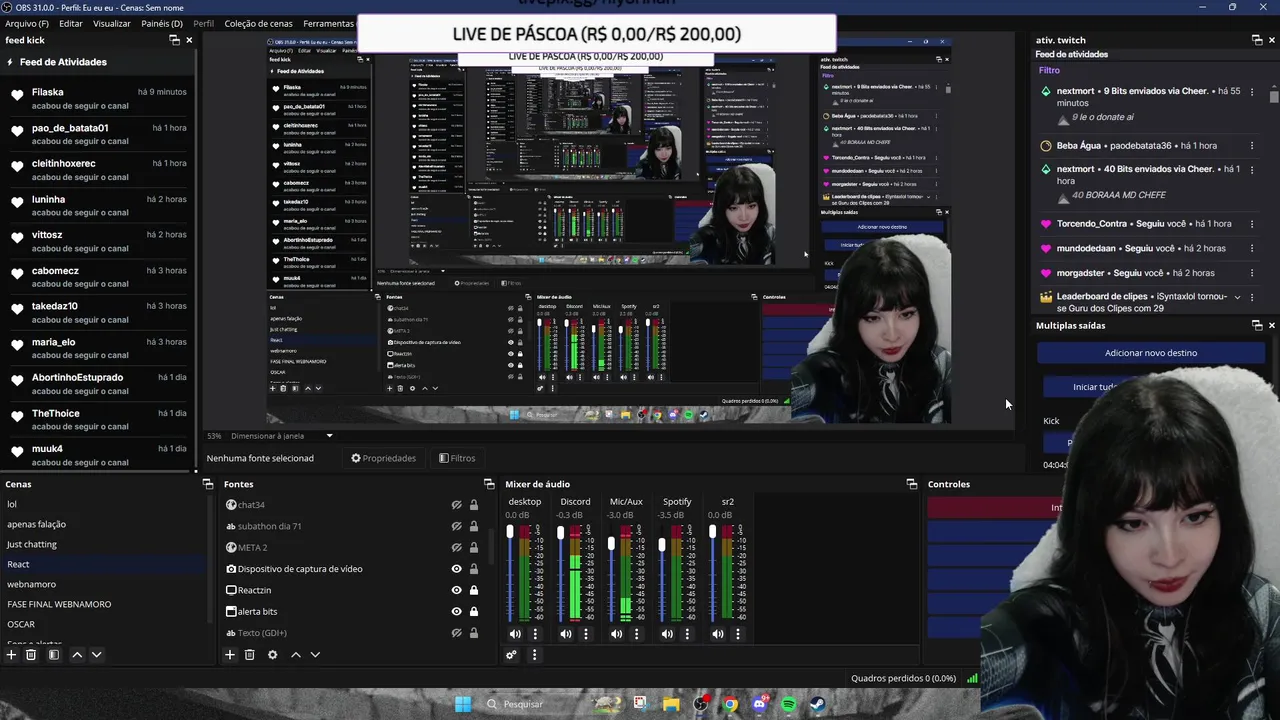Viewport: 1280px width, 720px height.
Task: Open Steam from the taskbar
Action: (818, 704)
